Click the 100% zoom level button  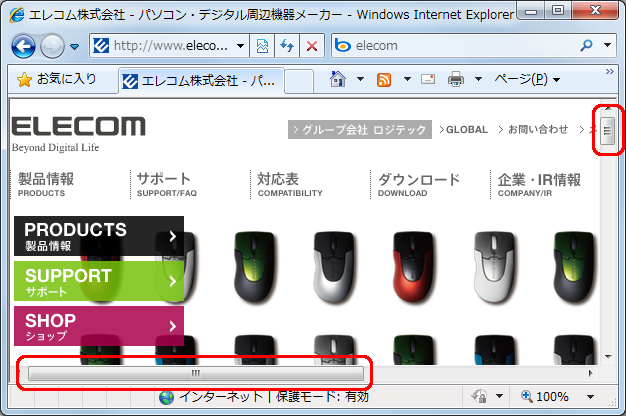545,396
